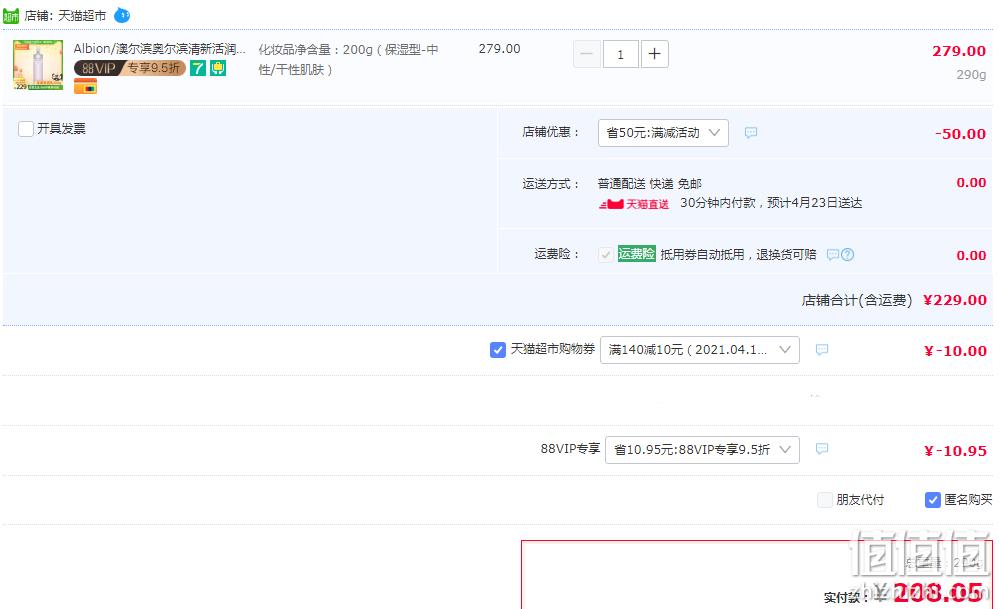
Task: Click the red subtotal 279.00
Action: (959, 51)
